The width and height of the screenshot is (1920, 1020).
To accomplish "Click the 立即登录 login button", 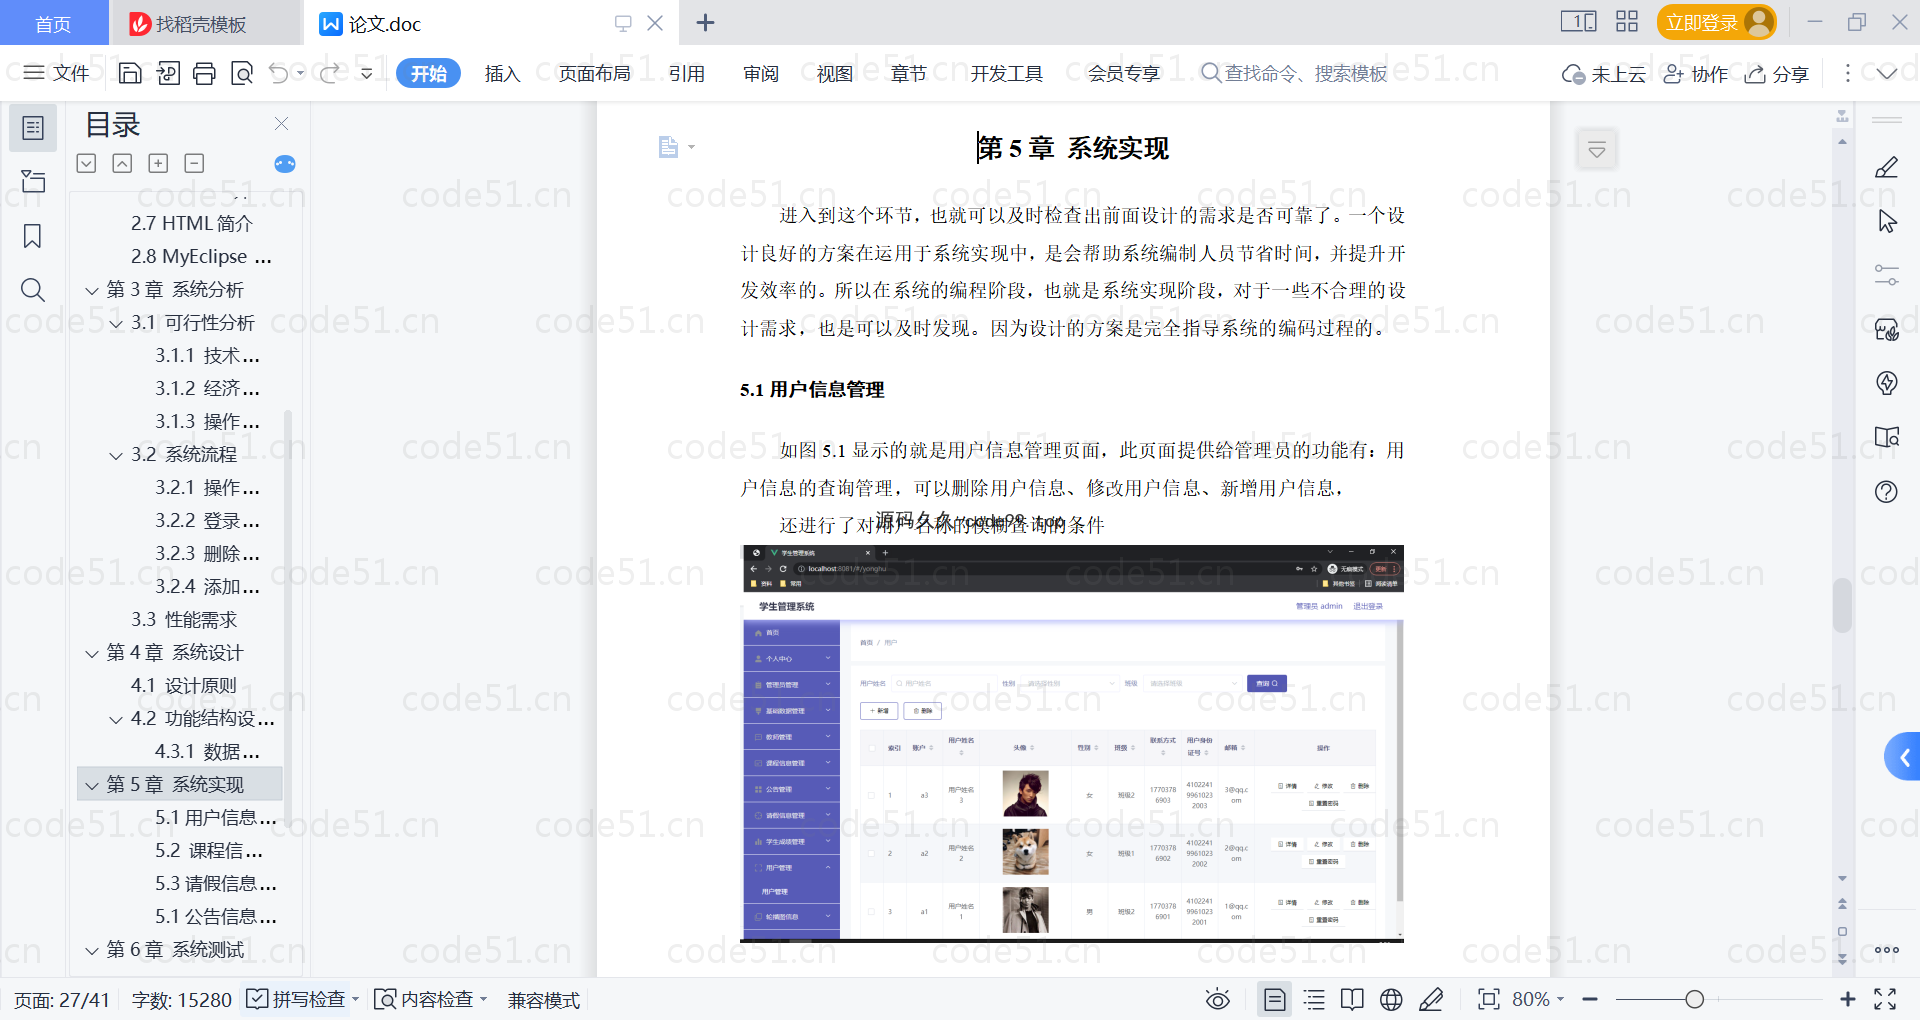I will (x=1716, y=22).
